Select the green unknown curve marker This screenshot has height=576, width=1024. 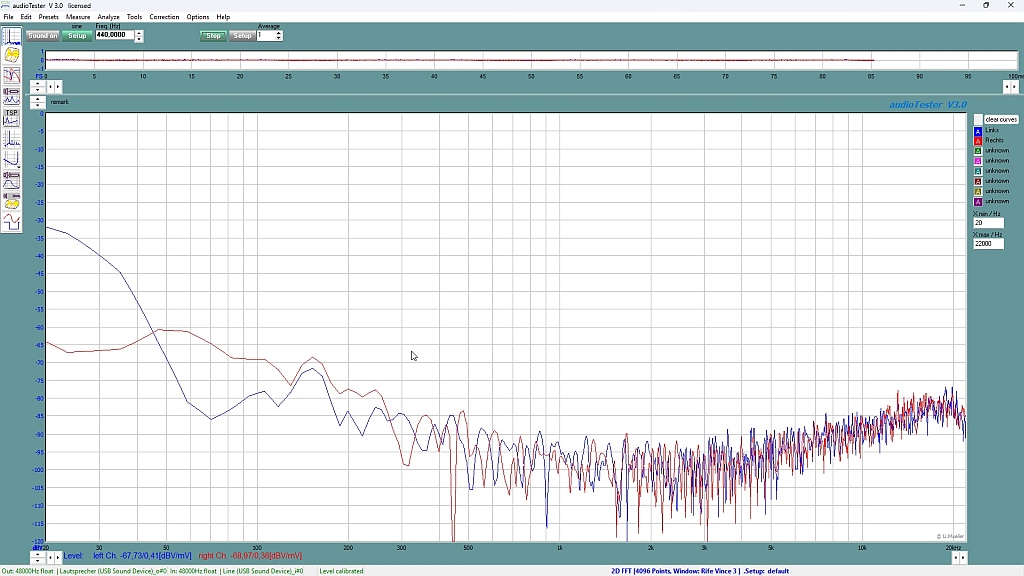[x=978, y=151]
